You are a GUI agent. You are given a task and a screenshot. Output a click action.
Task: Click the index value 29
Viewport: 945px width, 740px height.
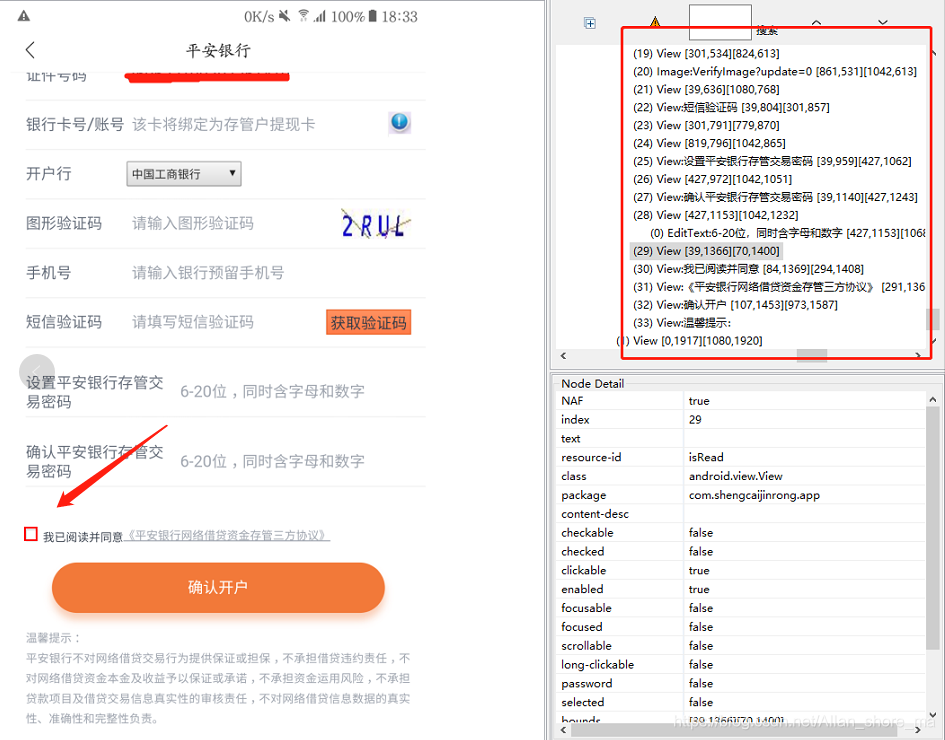(695, 419)
